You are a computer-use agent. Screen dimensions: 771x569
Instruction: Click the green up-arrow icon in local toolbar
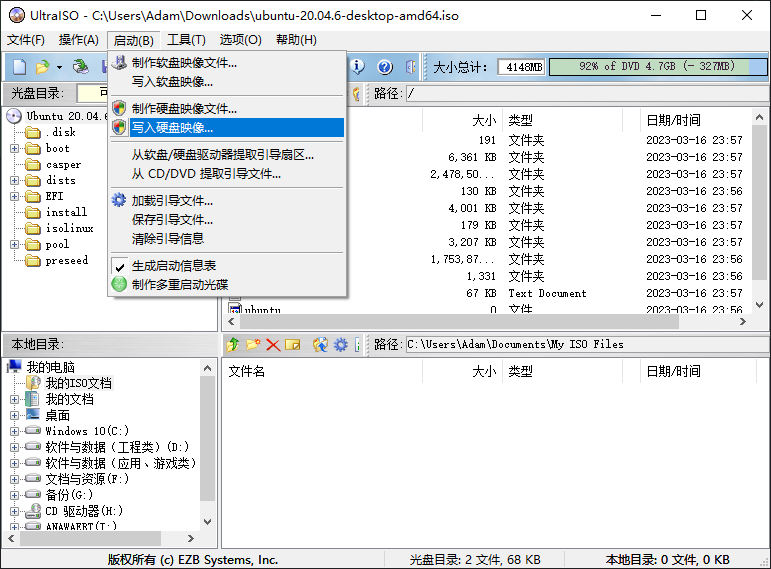[x=233, y=345]
